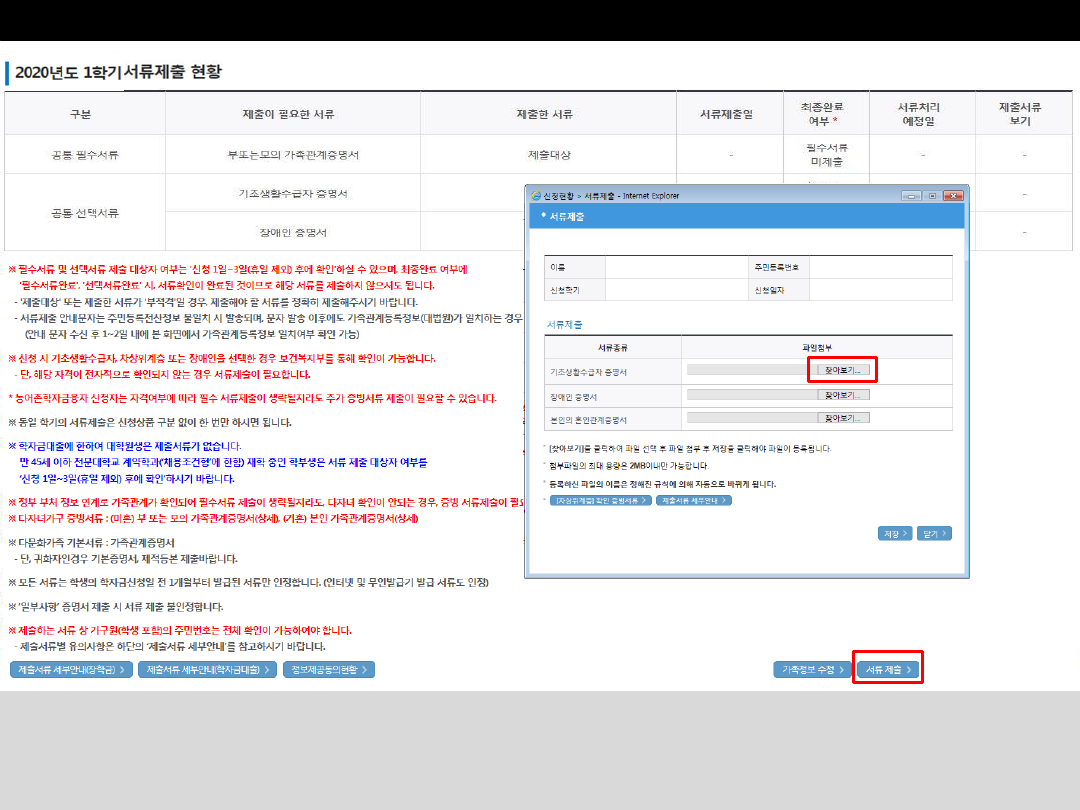Open 제출서류 세부안내(장학금) guide

click(x=71, y=669)
